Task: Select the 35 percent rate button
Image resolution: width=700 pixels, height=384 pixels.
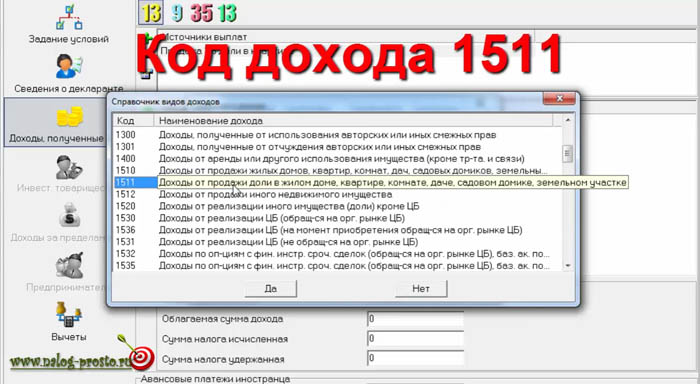Action: point(201,13)
